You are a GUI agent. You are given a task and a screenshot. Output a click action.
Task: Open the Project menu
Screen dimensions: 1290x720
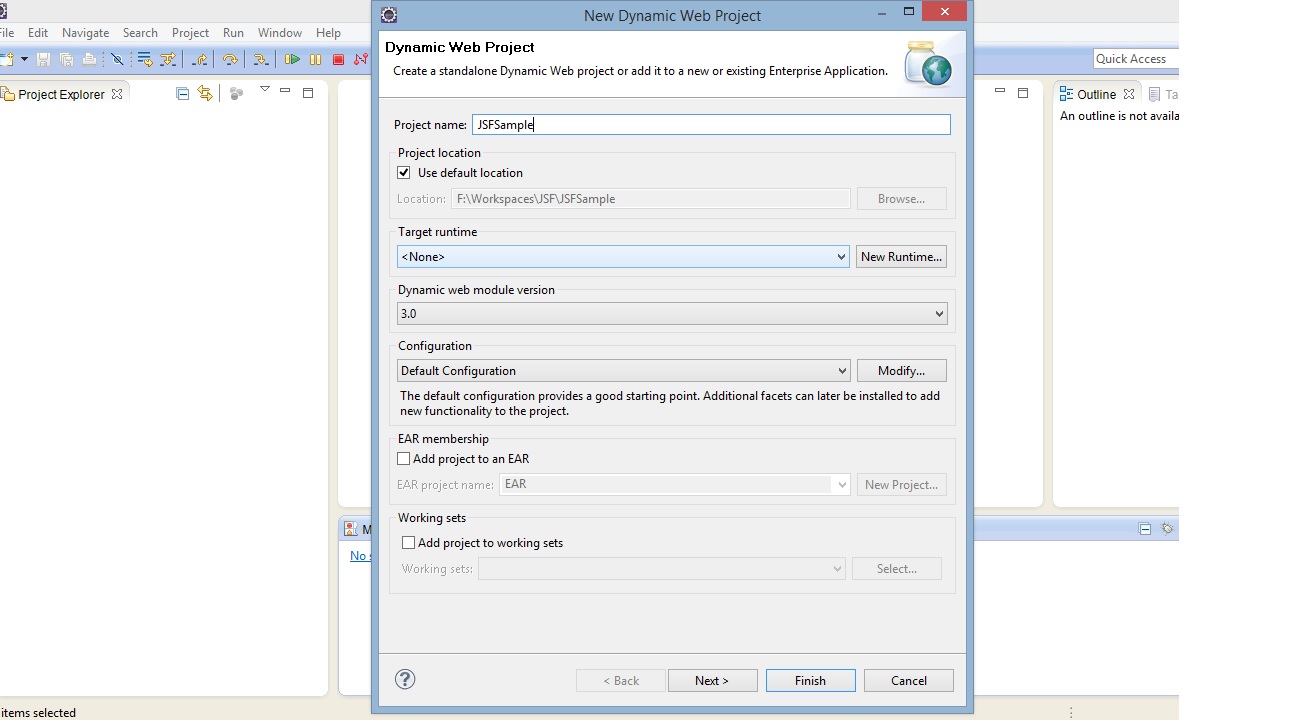point(190,33)
